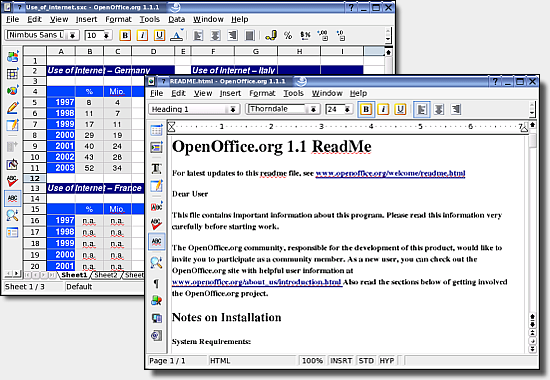Screen dimensions: 550x380
Task: Click Find magnifier in writer side toolbar
Action: tap(156, 262)
